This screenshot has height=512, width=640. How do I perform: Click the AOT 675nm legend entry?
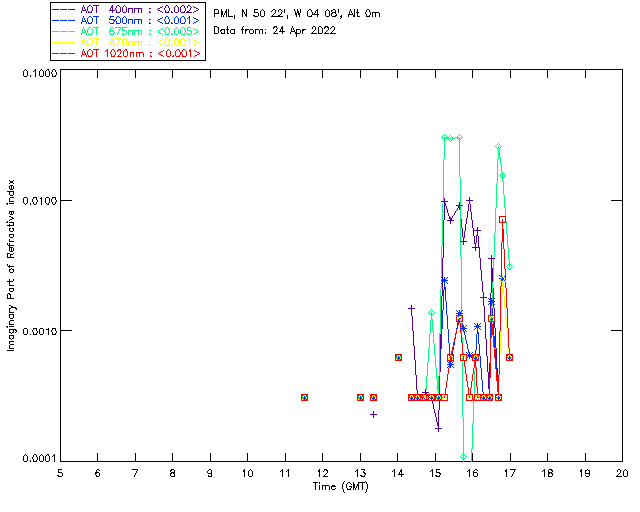pyautogui.click(x=126, y=31)
